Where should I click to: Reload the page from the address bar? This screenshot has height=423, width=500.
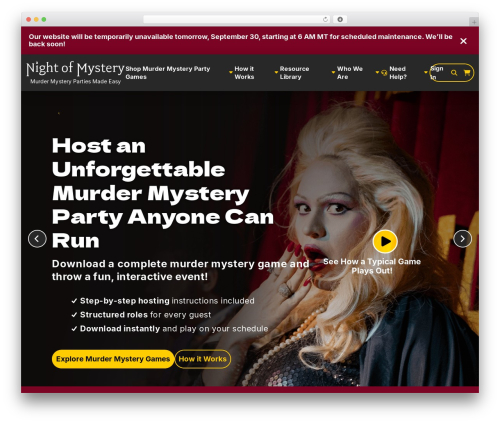coord(325,19)
